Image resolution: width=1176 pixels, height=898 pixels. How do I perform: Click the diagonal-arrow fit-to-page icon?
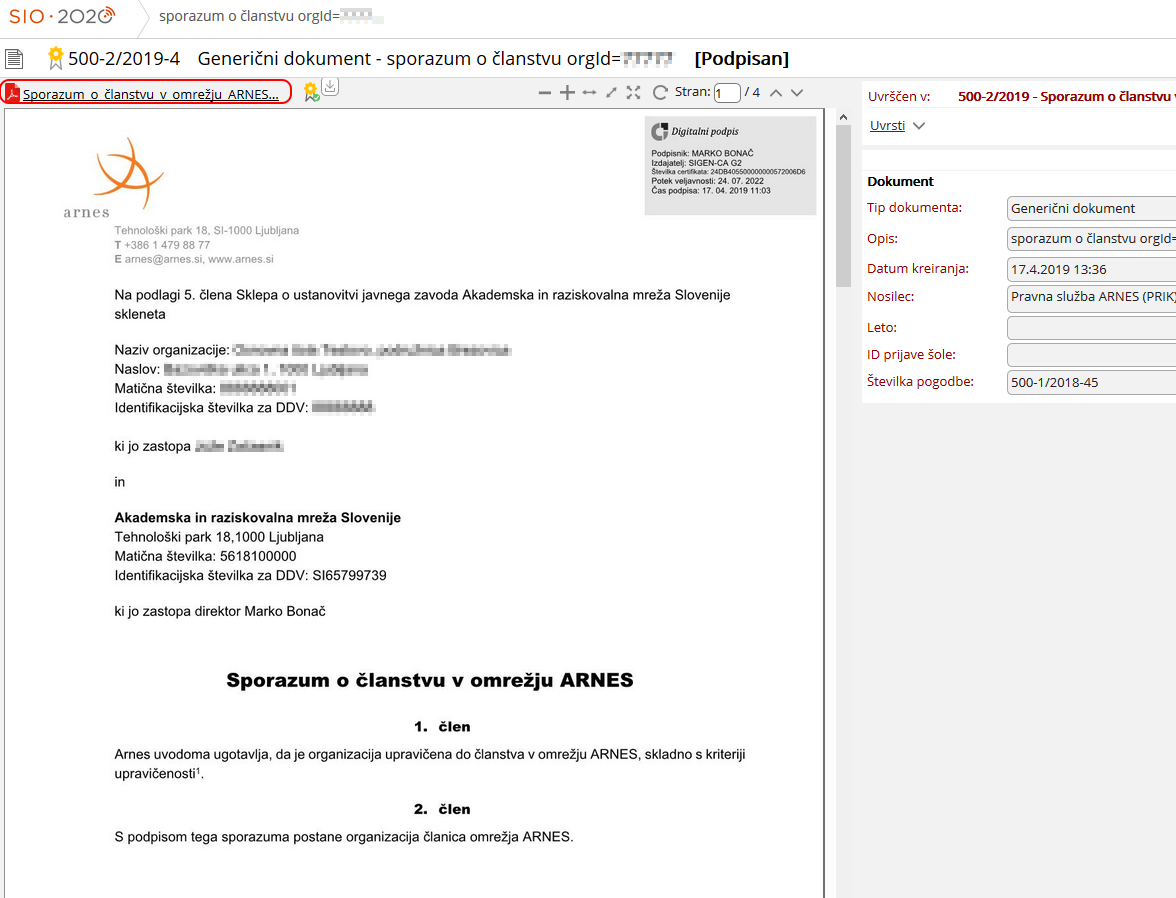point(612,92)
